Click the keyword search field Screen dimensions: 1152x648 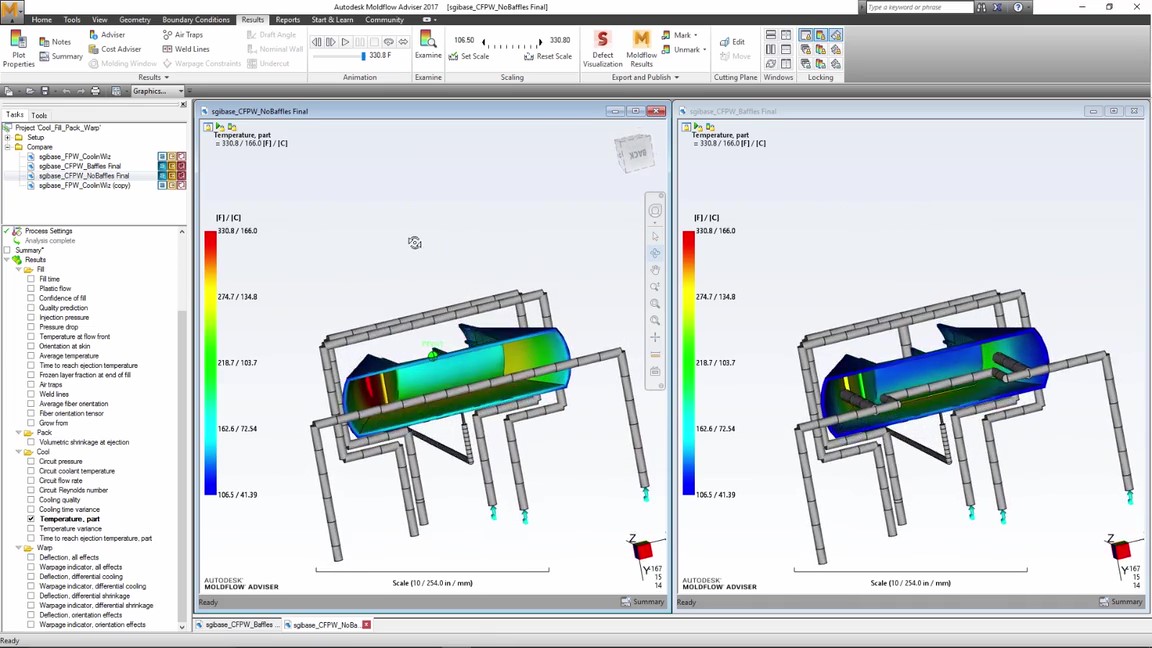(x=918, y=7)
